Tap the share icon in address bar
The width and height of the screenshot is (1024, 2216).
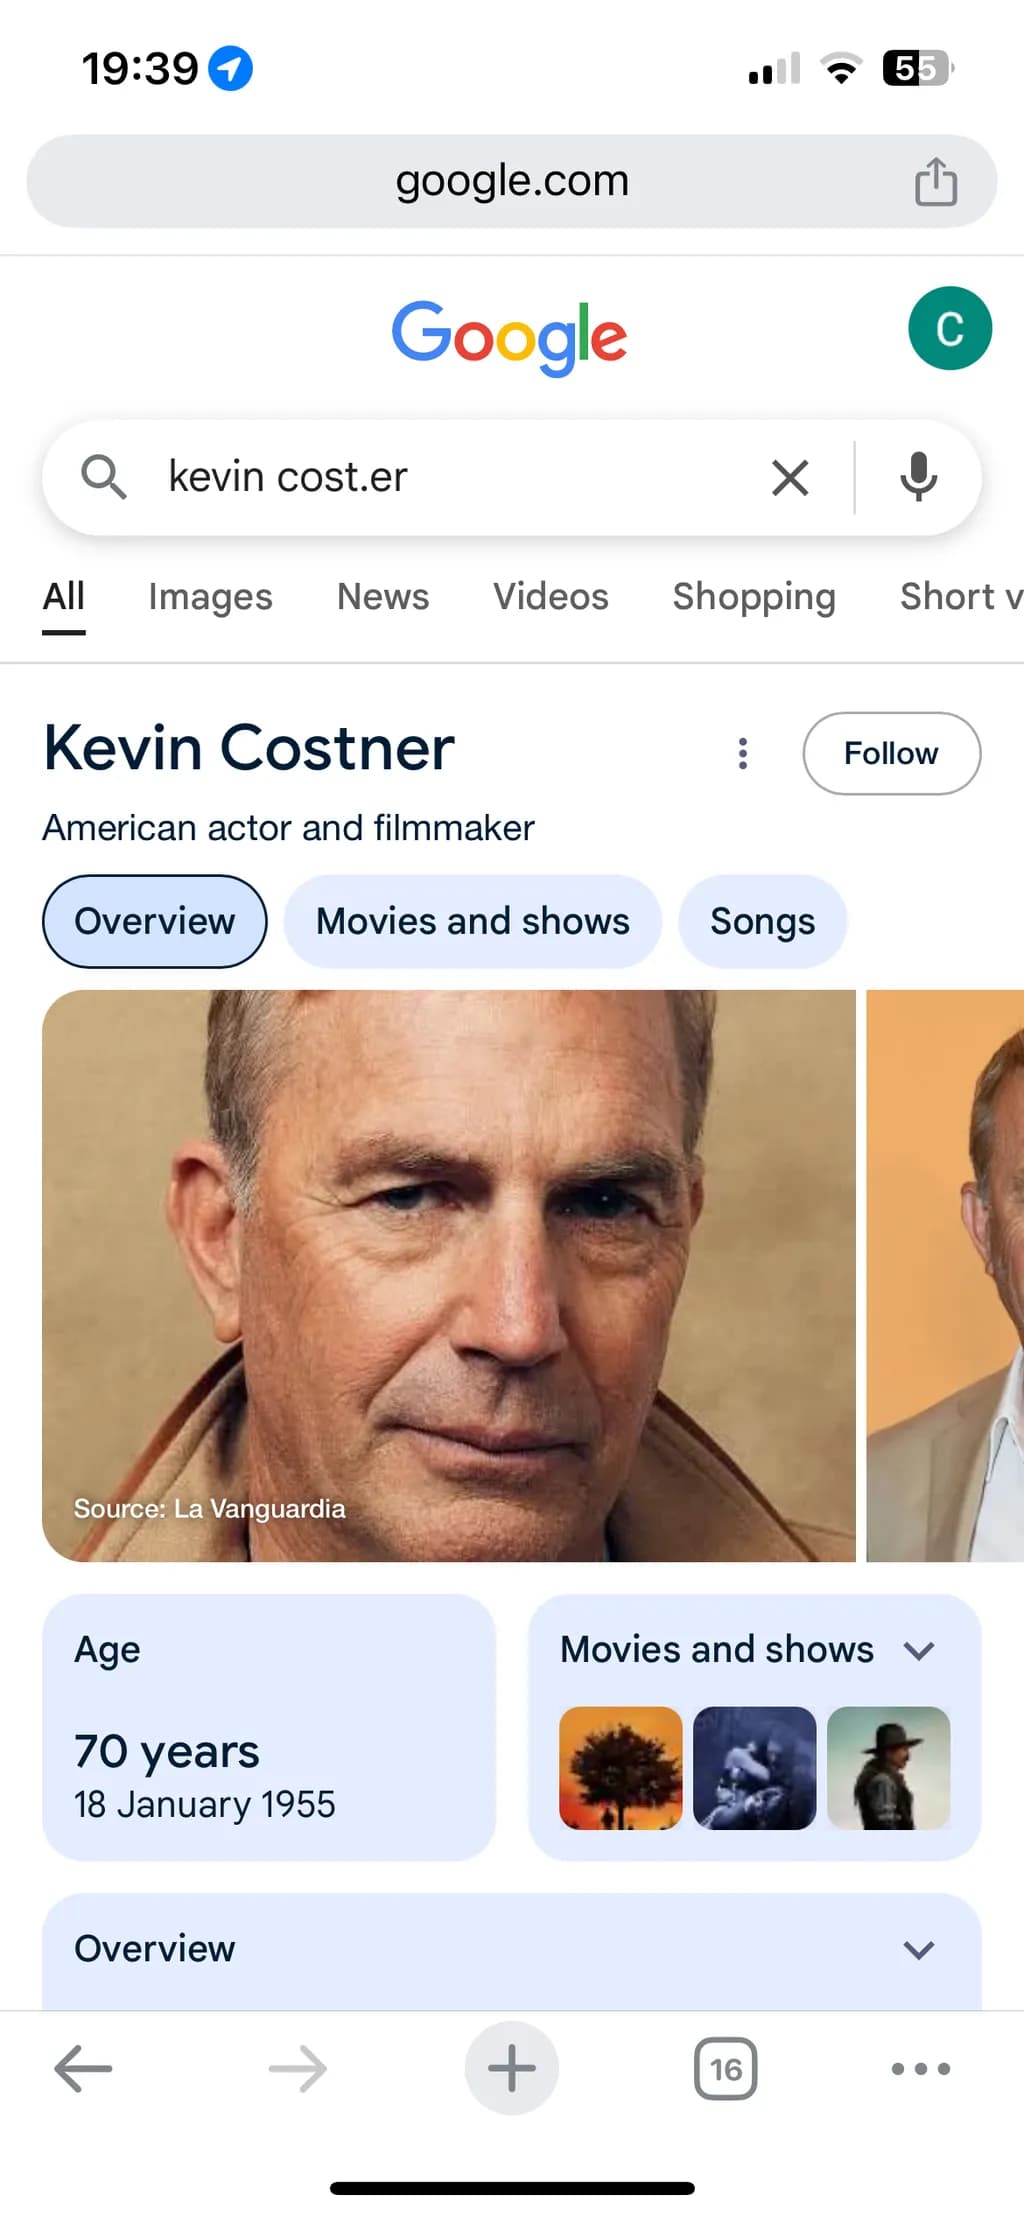[936, 181]
